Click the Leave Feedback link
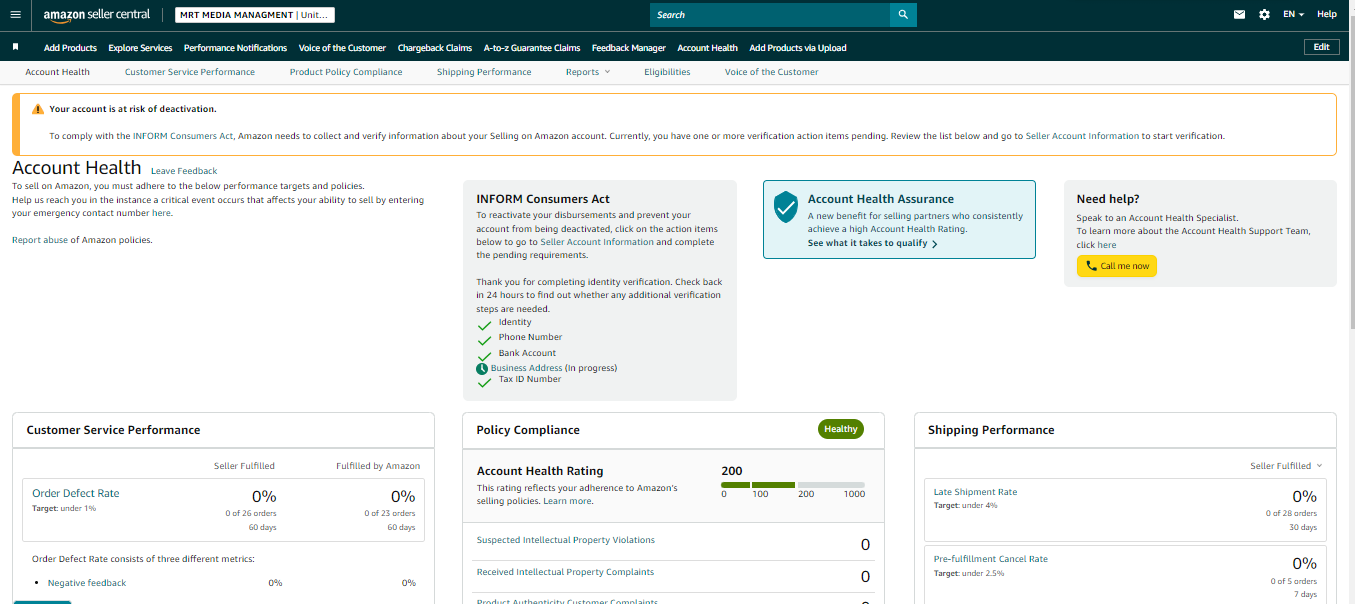 point(184,171)
